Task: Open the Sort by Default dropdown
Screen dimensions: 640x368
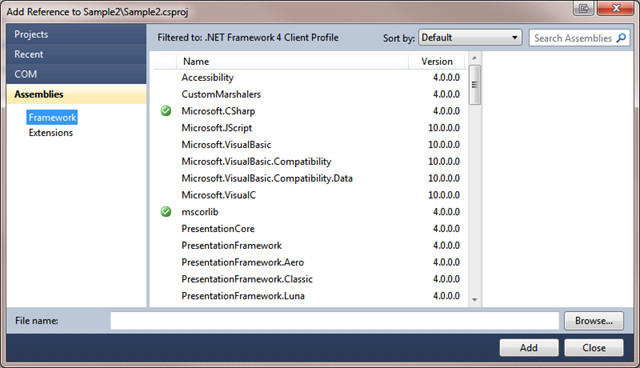Action: pyautogui.click(x=470, y=38)
